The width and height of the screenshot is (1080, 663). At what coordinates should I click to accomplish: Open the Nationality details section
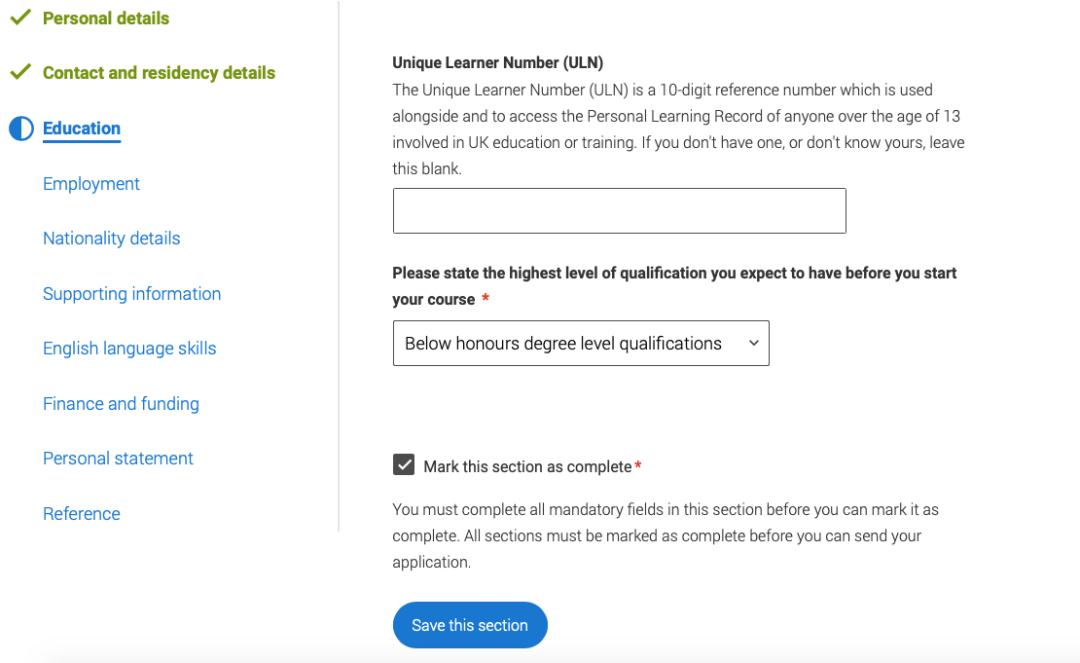[111, 239]
